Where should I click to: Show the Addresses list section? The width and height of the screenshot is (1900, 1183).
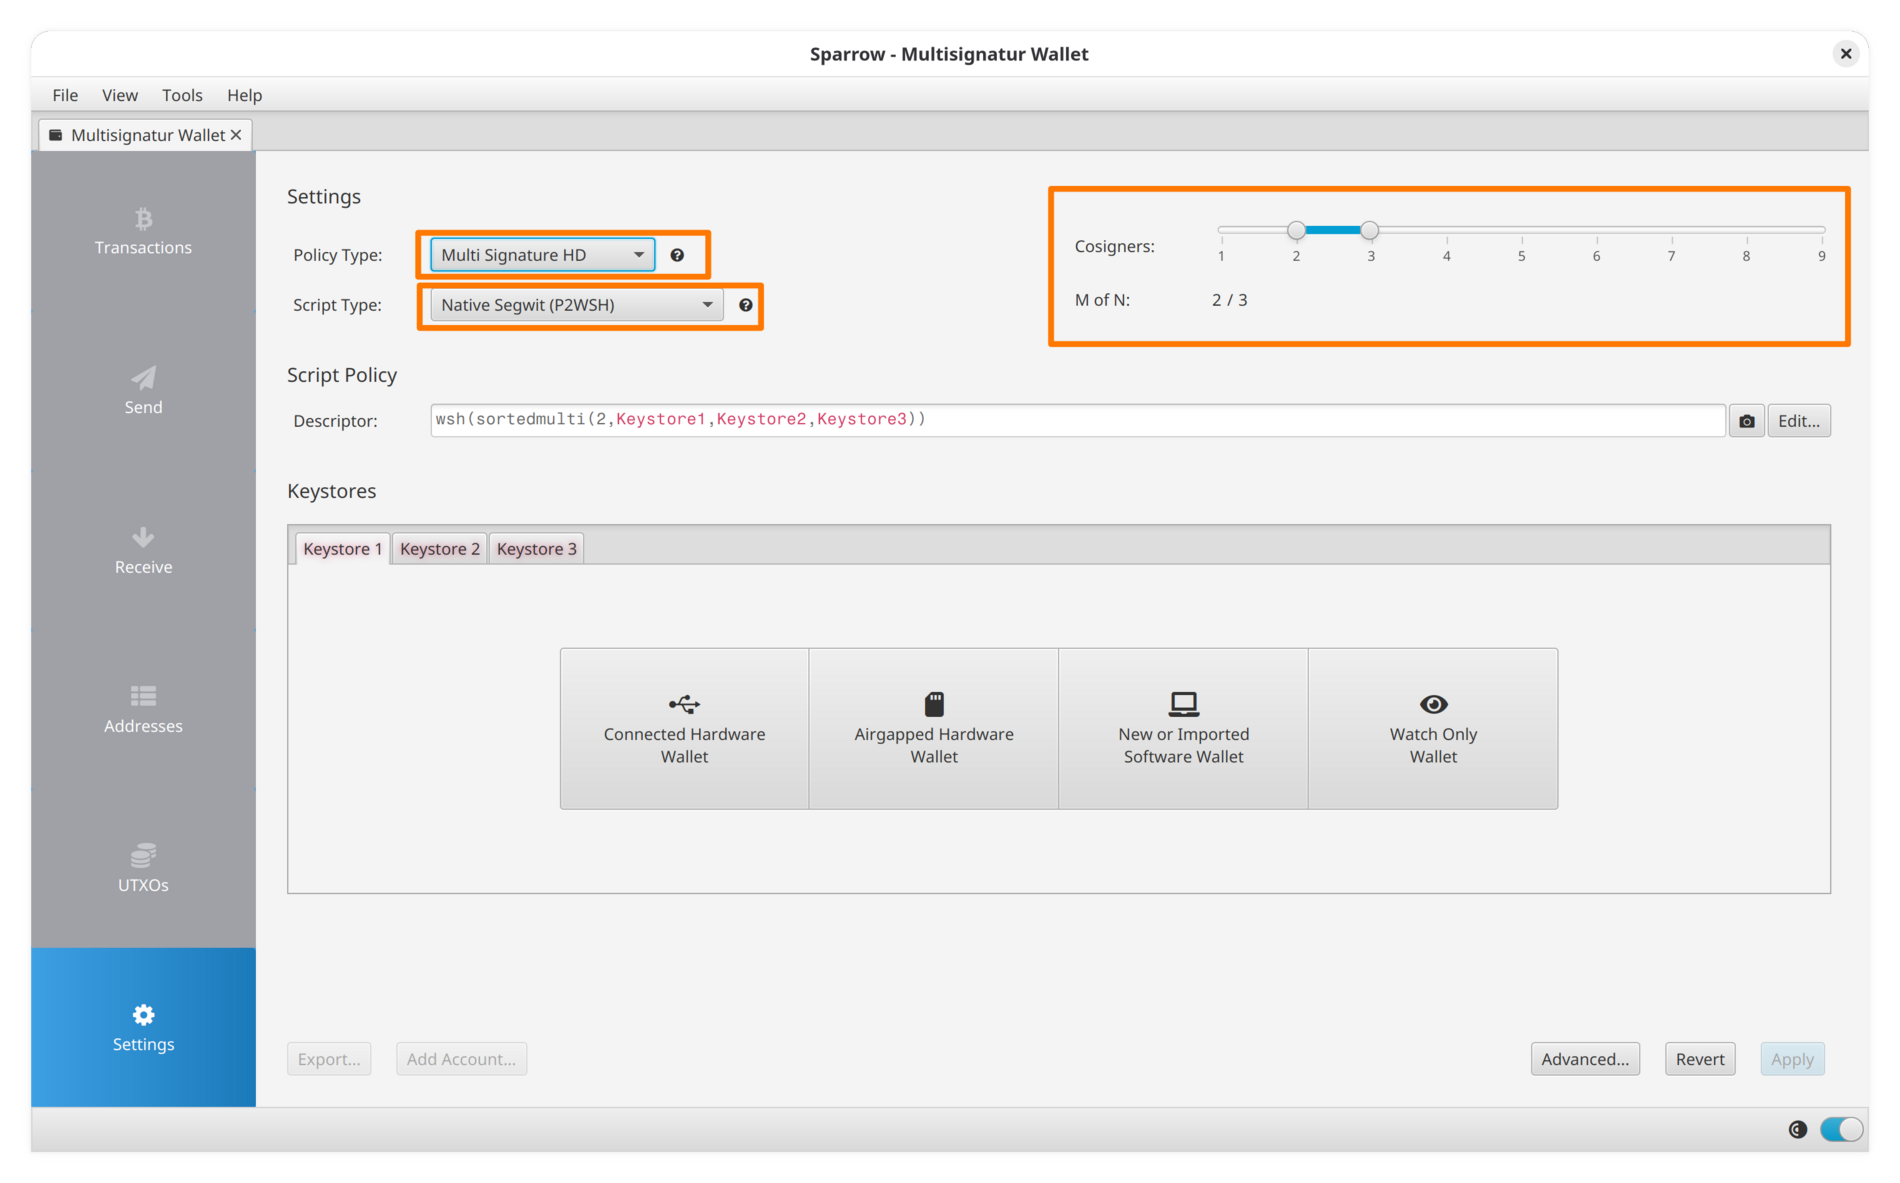click(143, 709)
